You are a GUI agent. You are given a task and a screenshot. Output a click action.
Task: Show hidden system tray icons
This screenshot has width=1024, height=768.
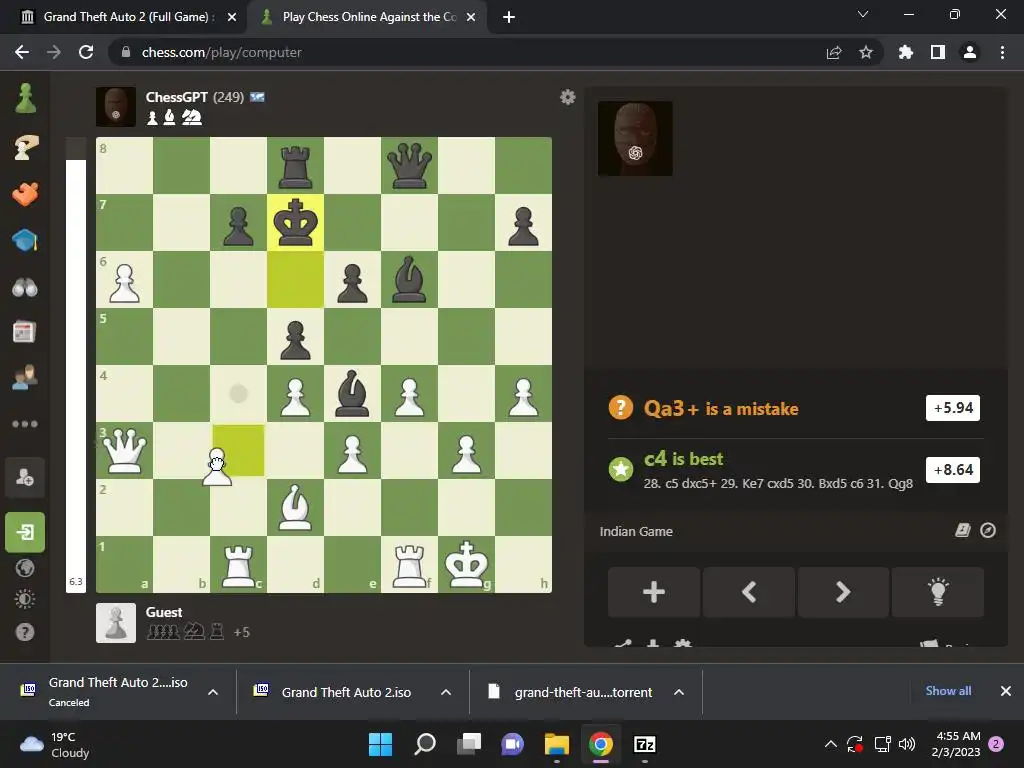tap(831, 744)
